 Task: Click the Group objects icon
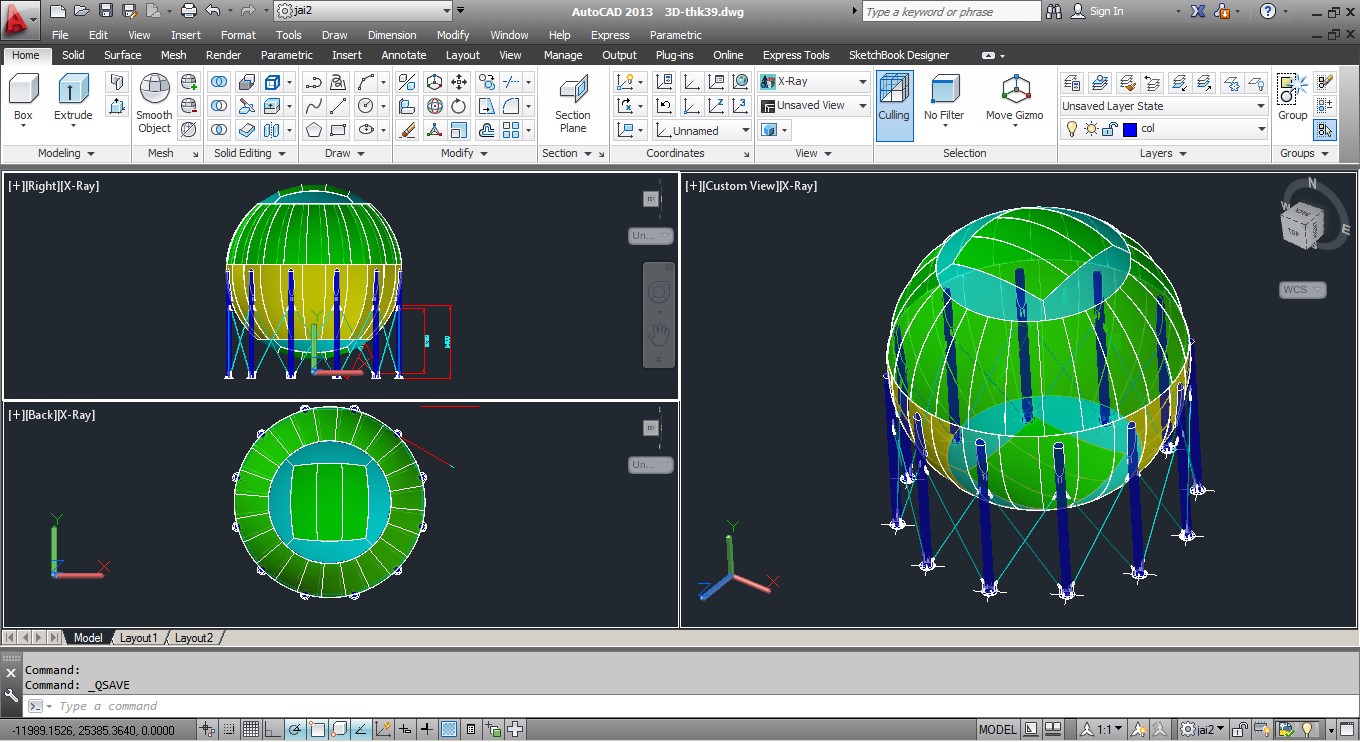click(x=1292, y=97)
